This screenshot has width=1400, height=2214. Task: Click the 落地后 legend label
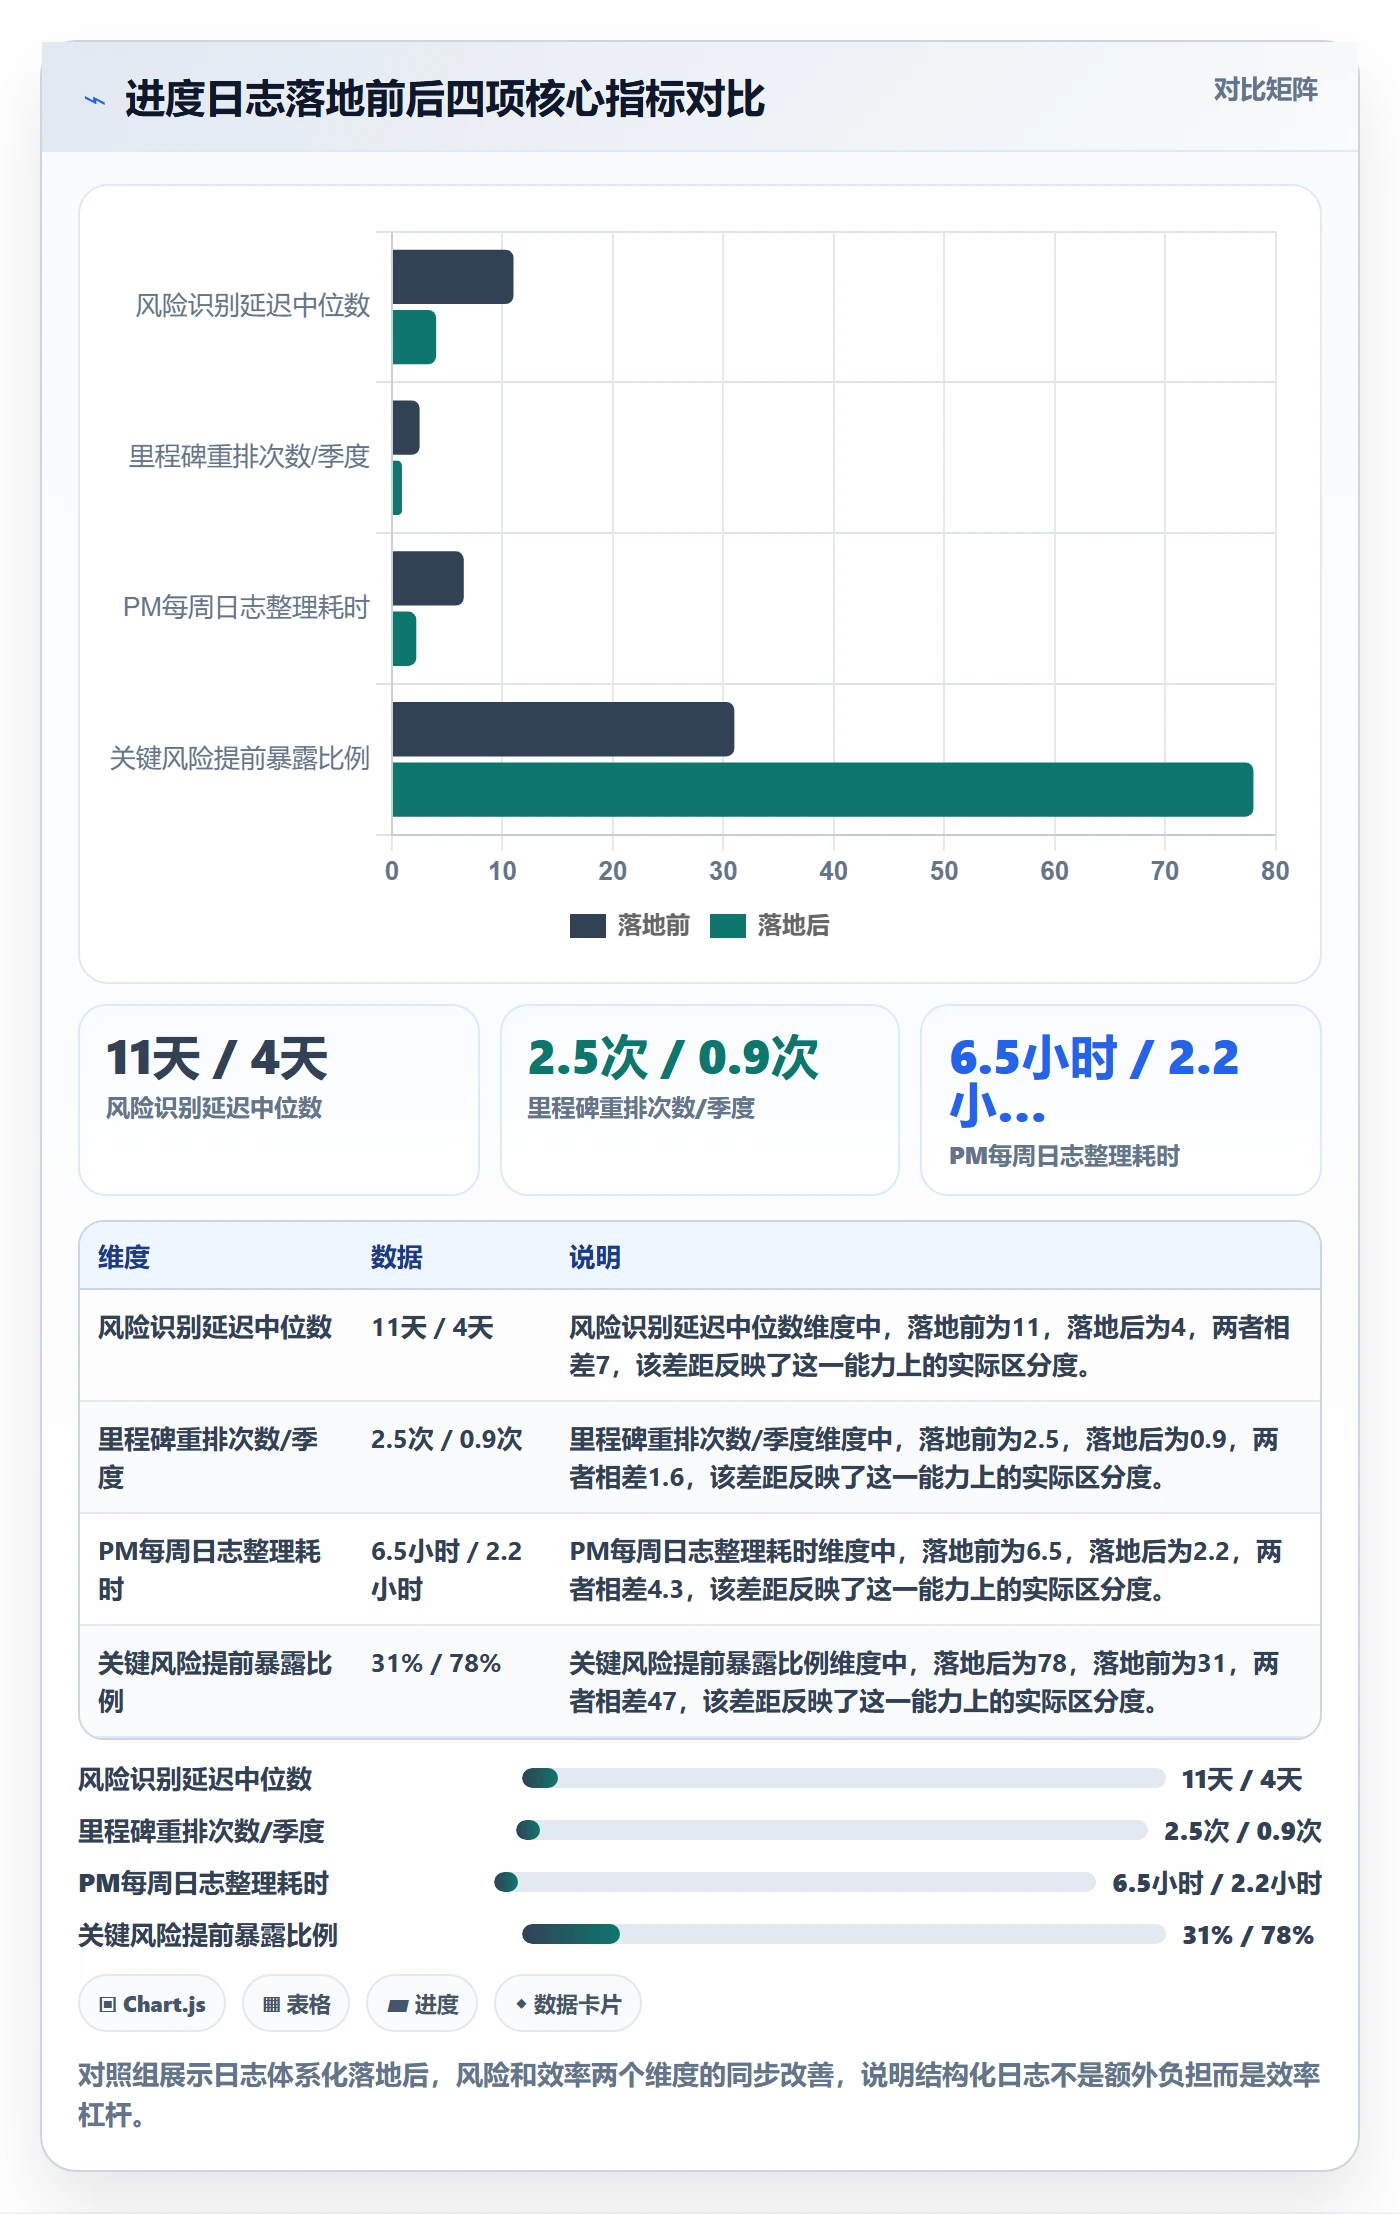point(793,926)
